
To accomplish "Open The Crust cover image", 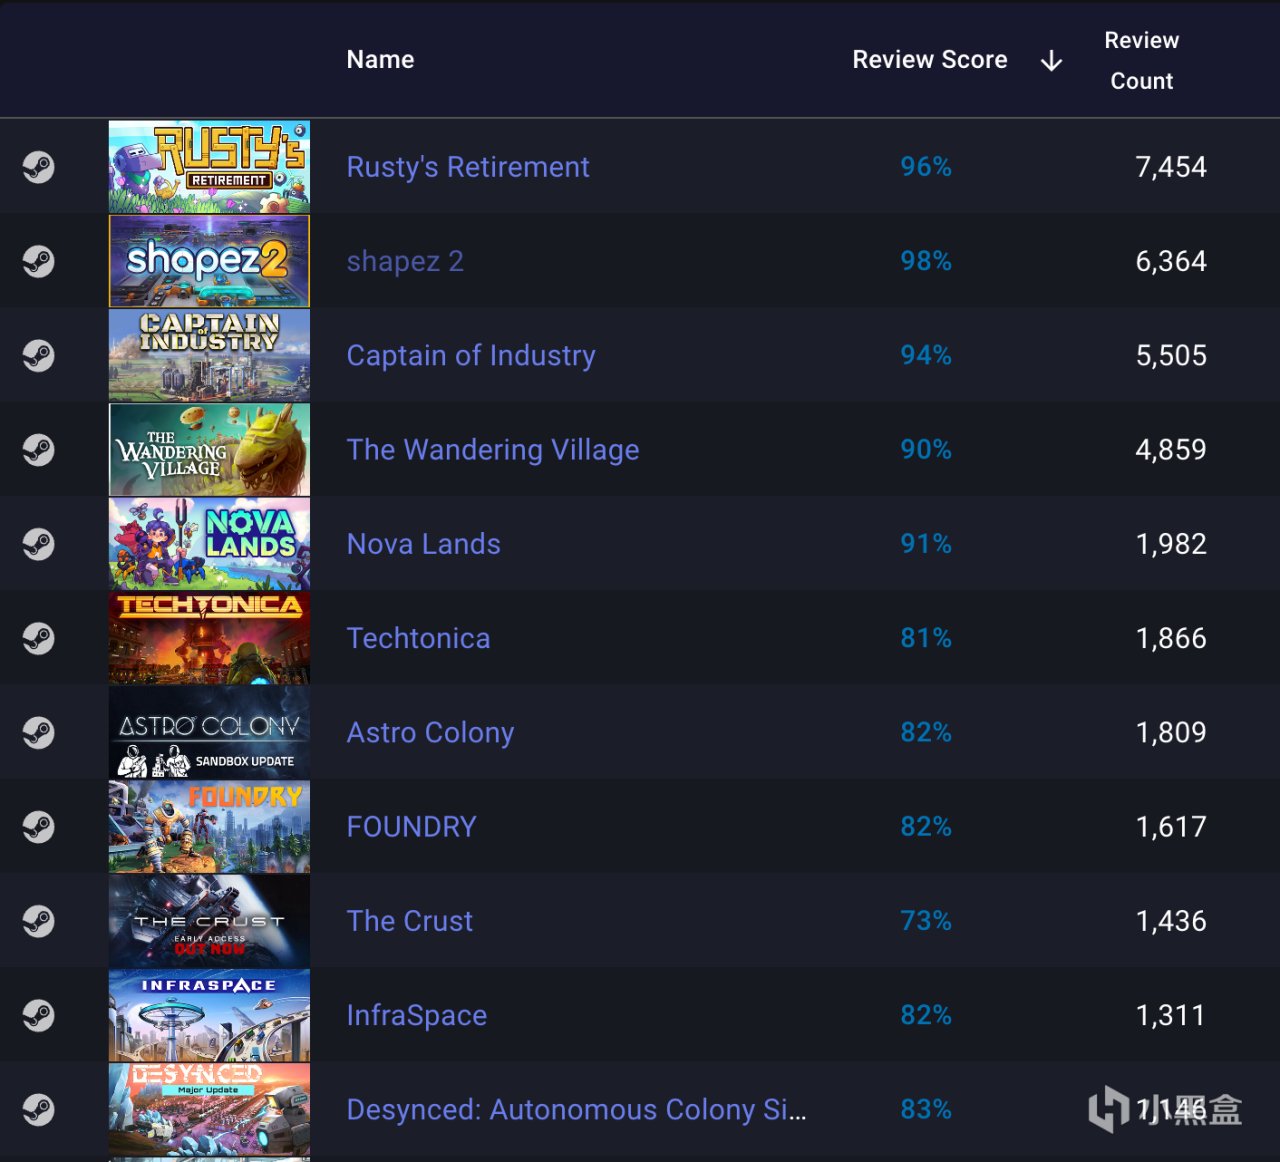I will click(209, 921).
